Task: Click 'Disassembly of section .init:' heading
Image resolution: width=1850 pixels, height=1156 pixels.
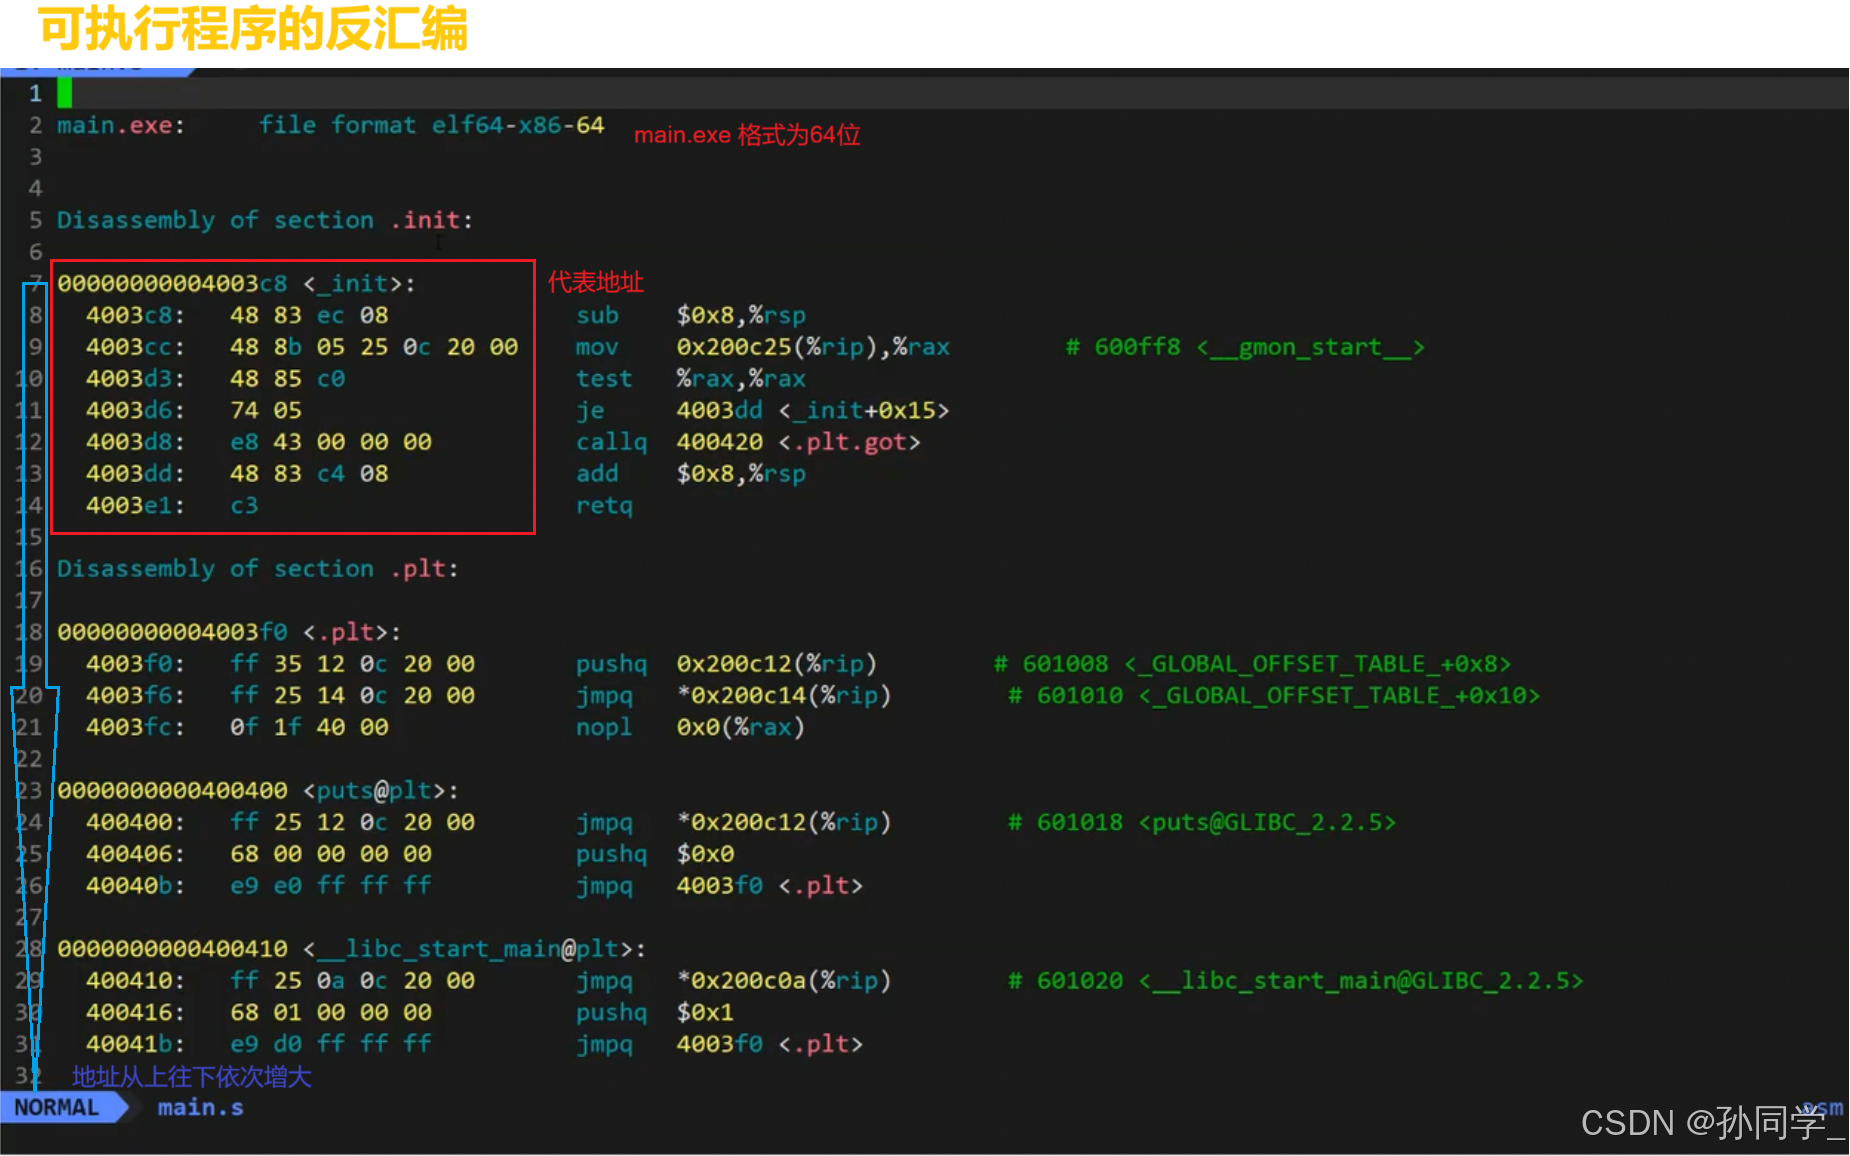Action: [x=265, y=220]
